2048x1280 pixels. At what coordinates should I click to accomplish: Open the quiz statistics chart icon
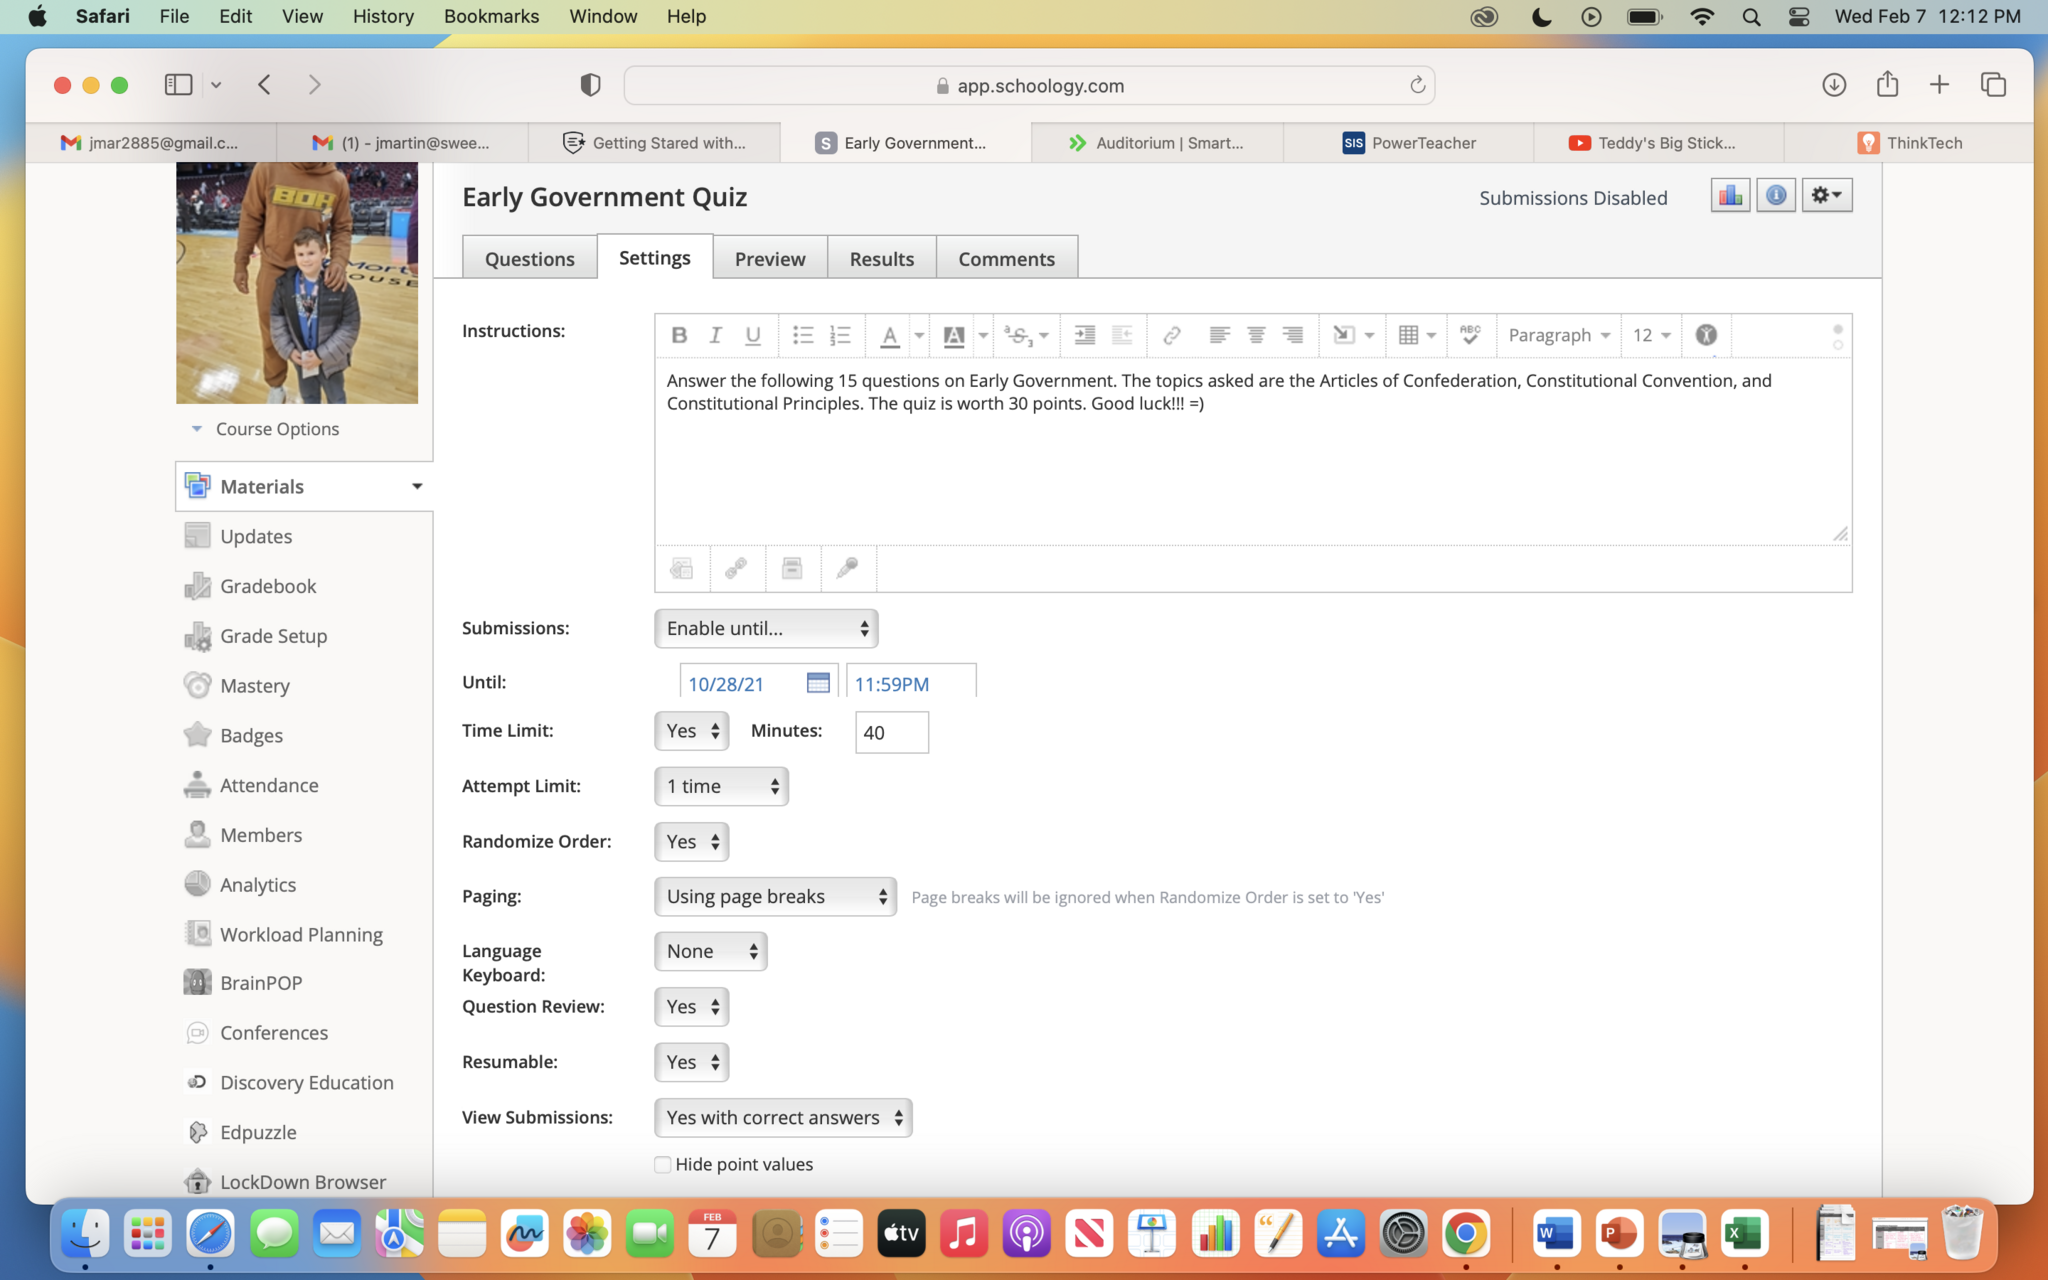[1730, 195]
